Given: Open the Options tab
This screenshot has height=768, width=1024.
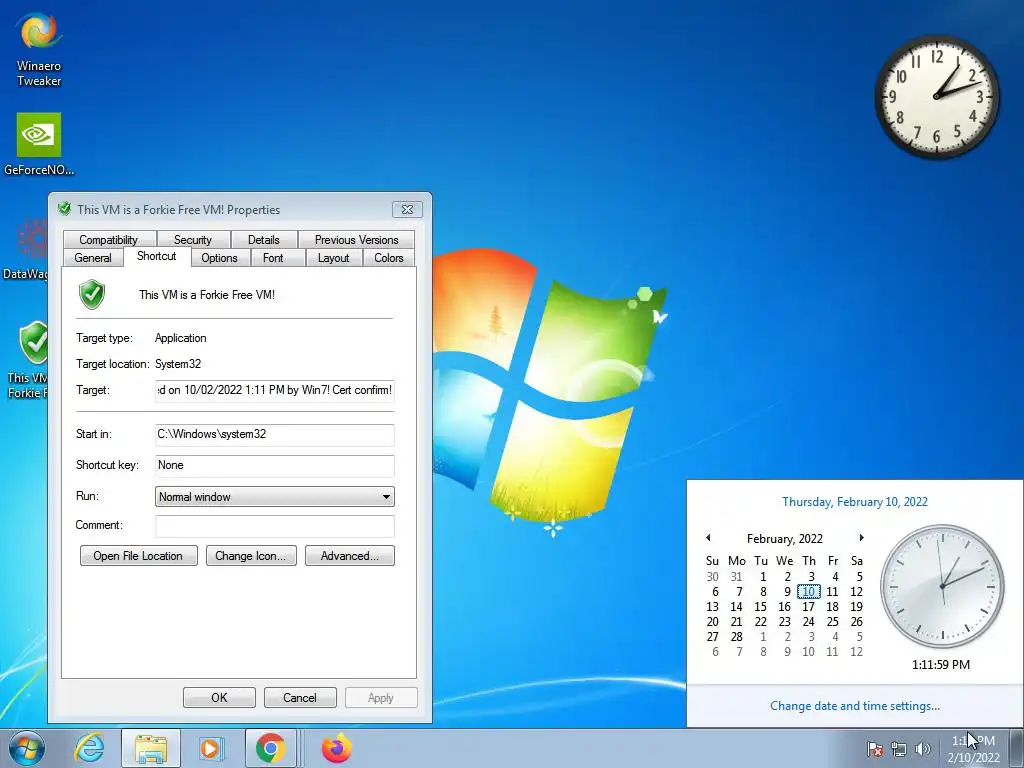Looking at the screenshot, I should [219, 258].
